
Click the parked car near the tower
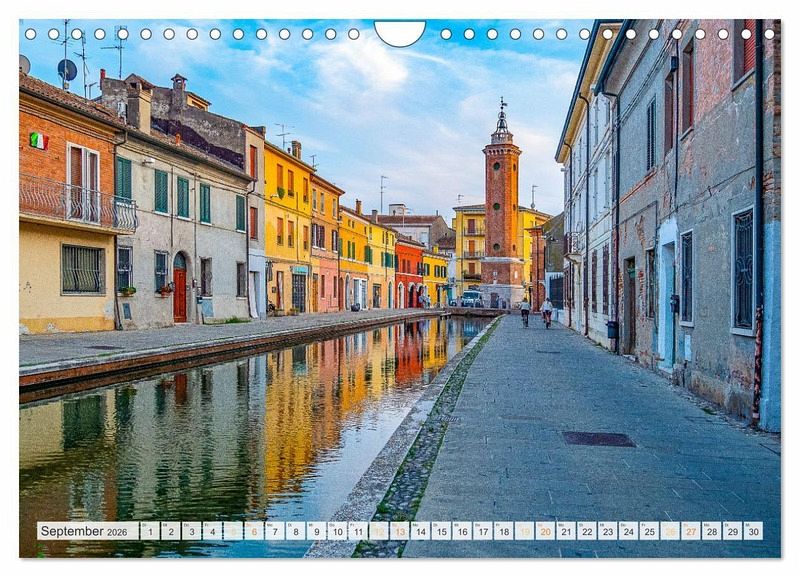tap(471, 299)
